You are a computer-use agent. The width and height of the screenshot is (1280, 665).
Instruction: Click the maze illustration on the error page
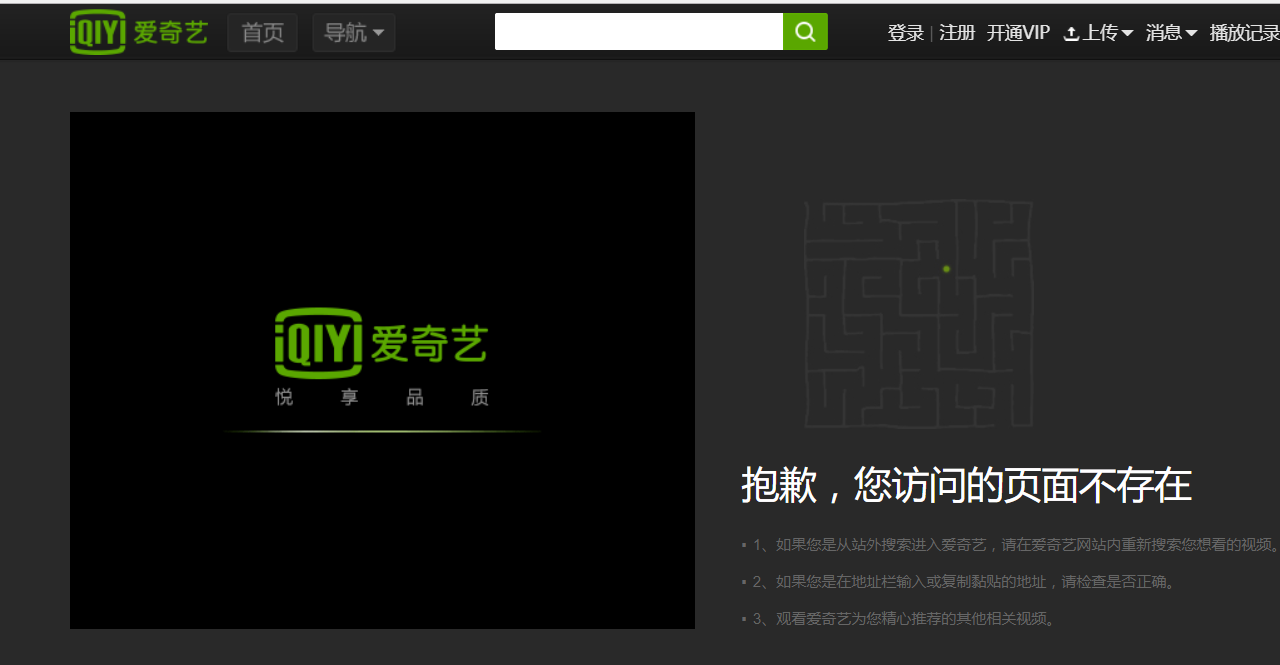point(918,313)
